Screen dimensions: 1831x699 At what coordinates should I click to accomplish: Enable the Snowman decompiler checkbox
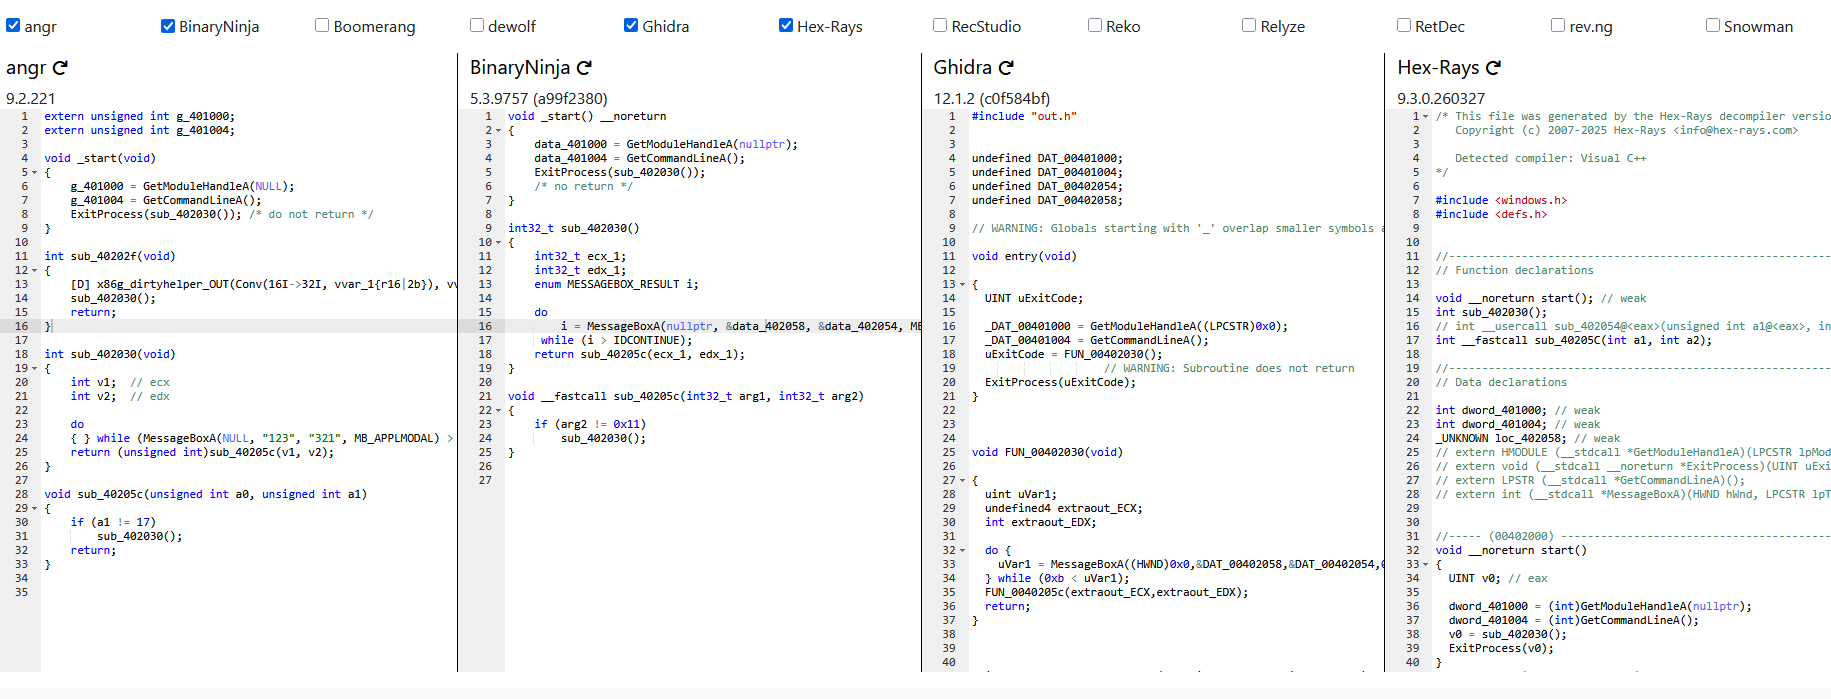tap(1713, 25)
